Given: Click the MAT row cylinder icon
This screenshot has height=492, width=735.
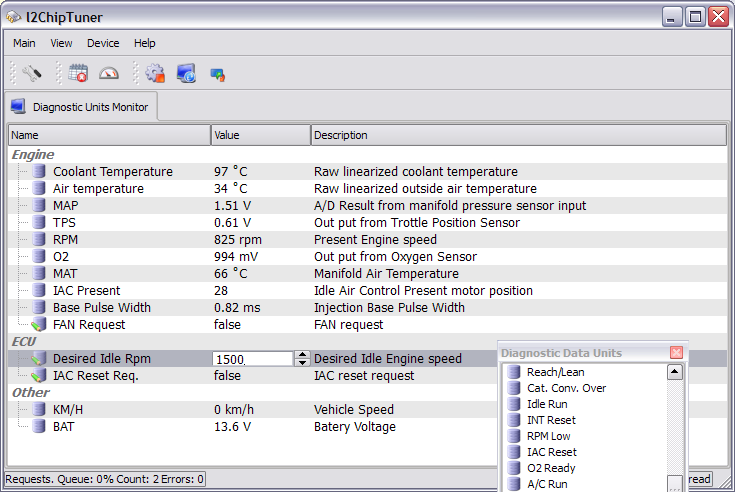Looking at the screenshot, I should 39,273.
